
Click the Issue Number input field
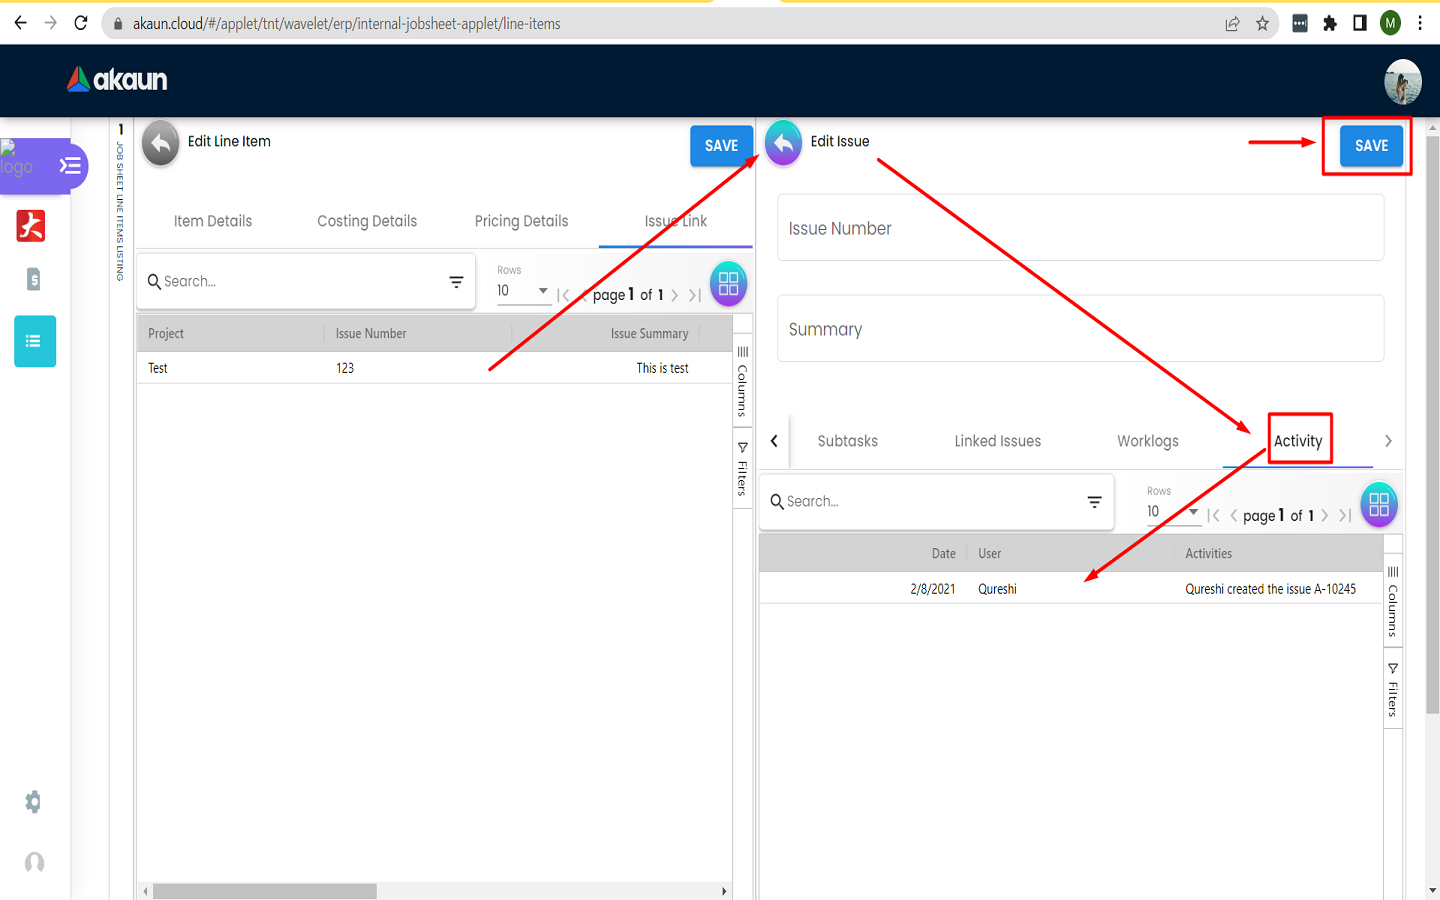pyautogui.click(x=1080, y=228)
